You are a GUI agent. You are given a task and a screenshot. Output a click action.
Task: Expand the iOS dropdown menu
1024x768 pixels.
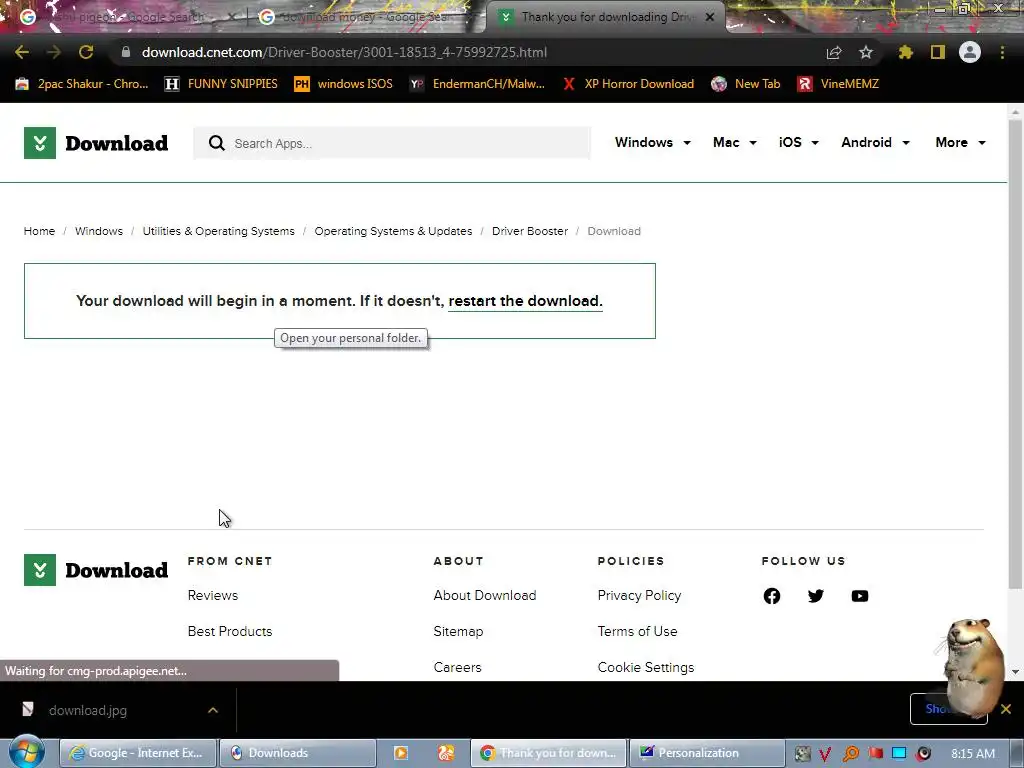(799, 142)
